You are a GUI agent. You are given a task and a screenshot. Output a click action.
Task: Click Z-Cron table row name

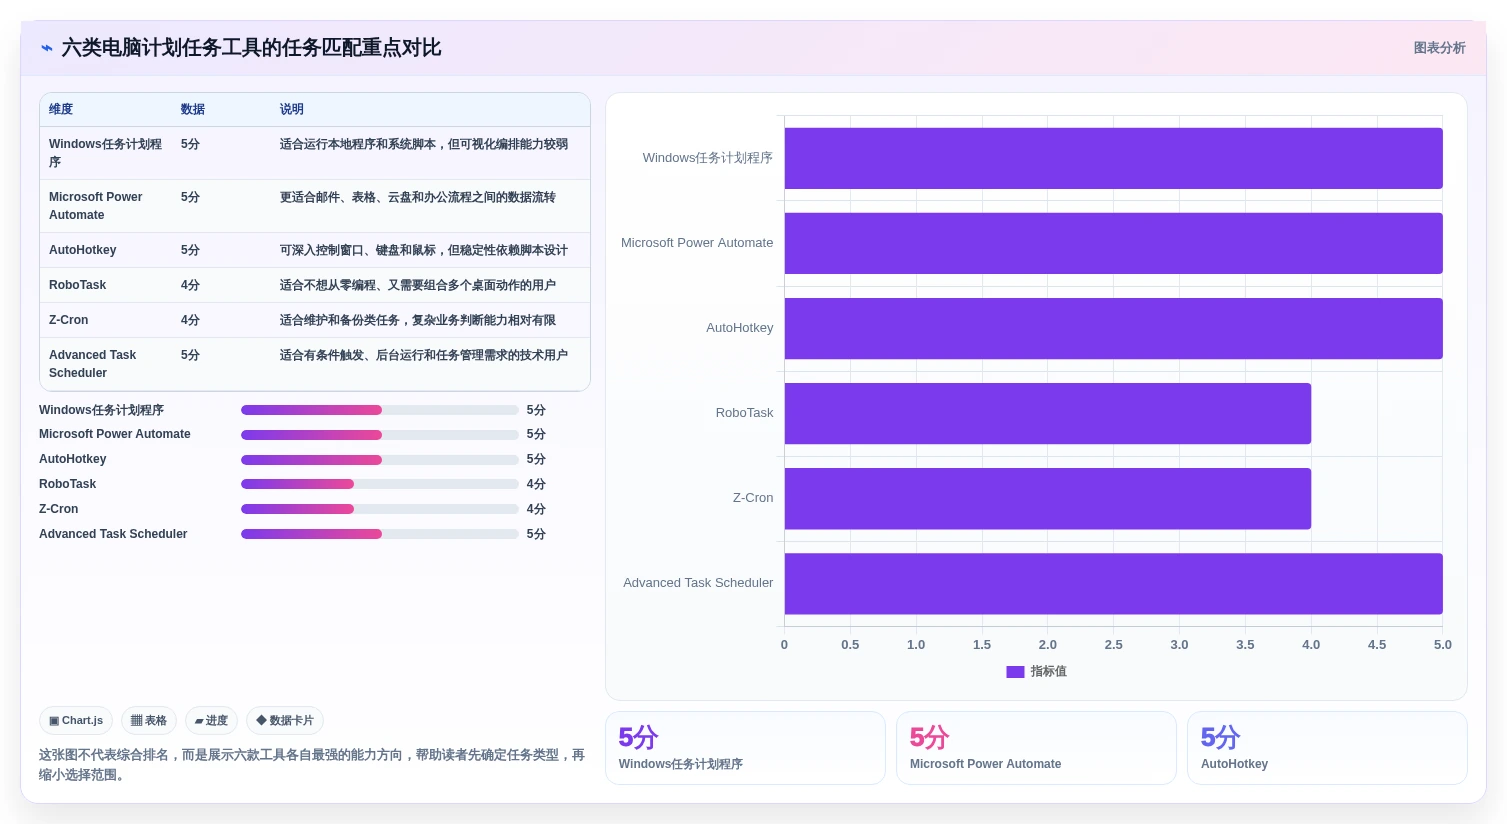(69, 320)
